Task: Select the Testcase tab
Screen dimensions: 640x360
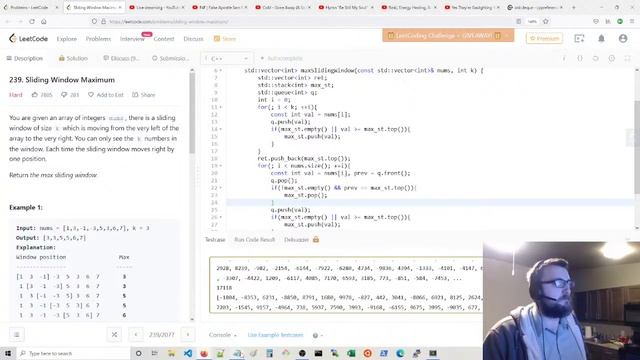Action: [x=215, y=240]
